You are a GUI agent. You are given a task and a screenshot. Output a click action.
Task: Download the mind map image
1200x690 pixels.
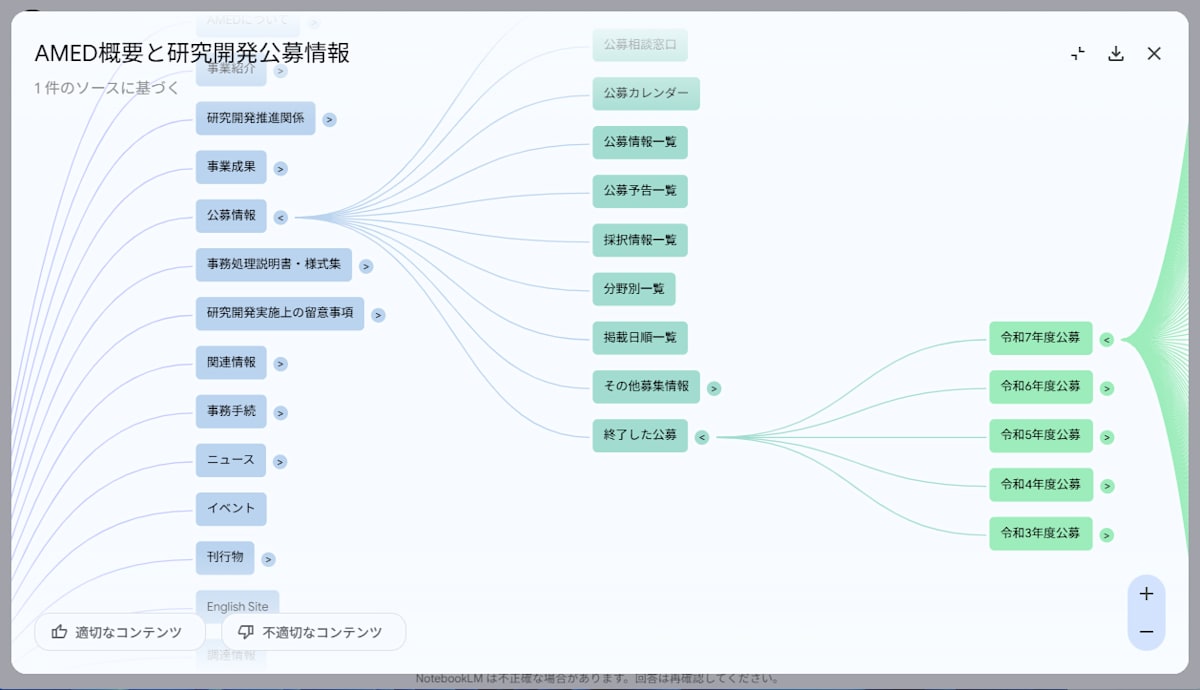(1116, 54)
